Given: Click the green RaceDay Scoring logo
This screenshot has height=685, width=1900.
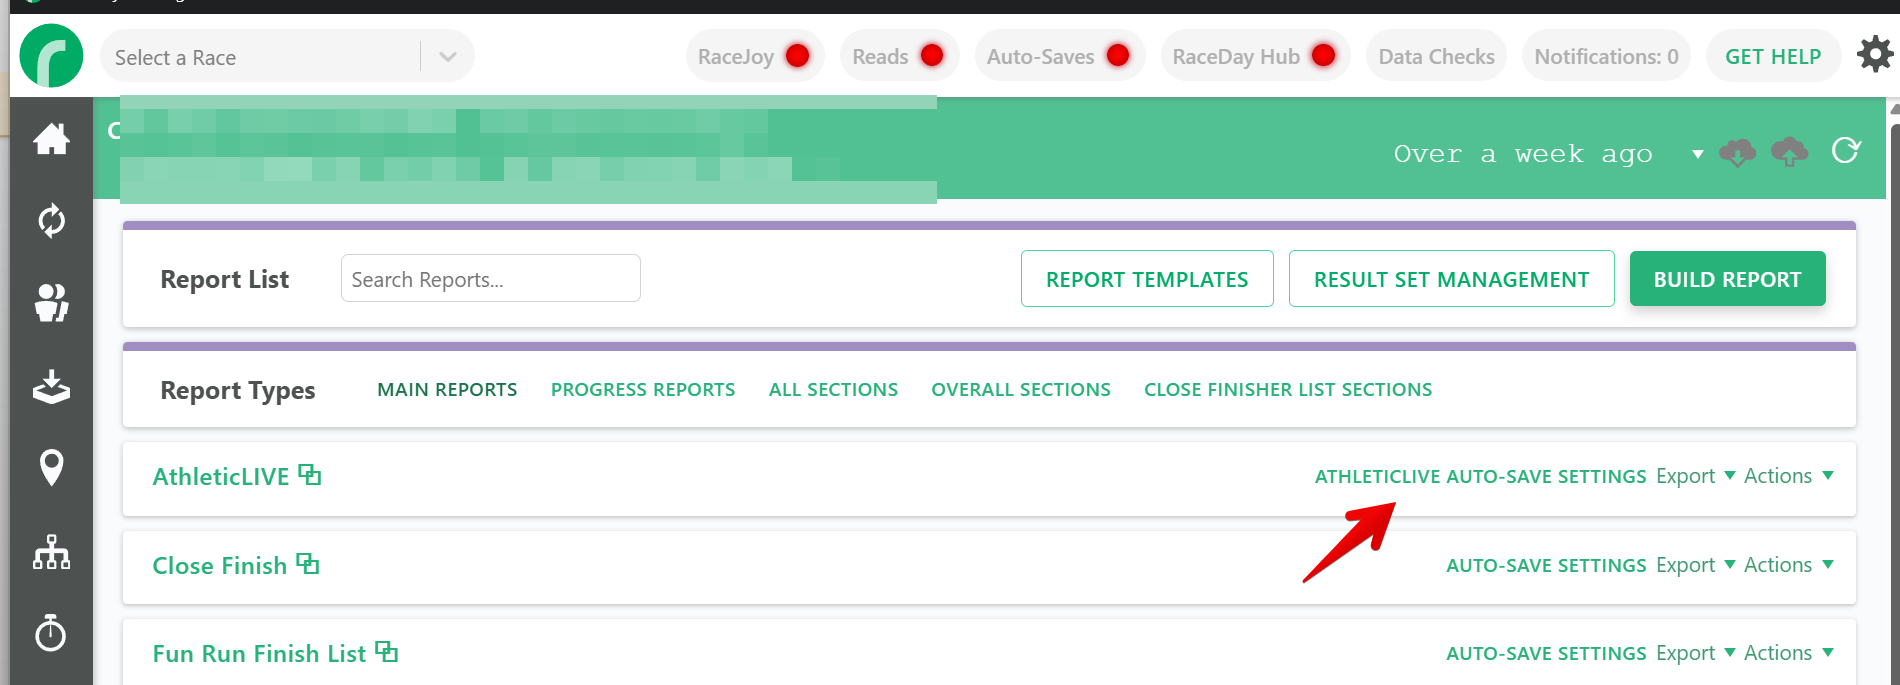Looking at the screenshot, I should tap(51, 56).
